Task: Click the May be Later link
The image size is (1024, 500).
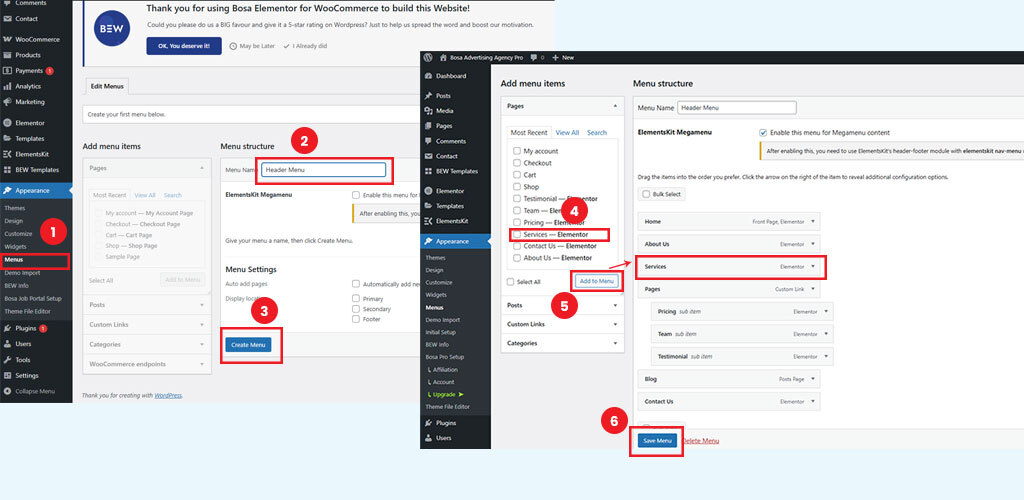Action: 253,46
